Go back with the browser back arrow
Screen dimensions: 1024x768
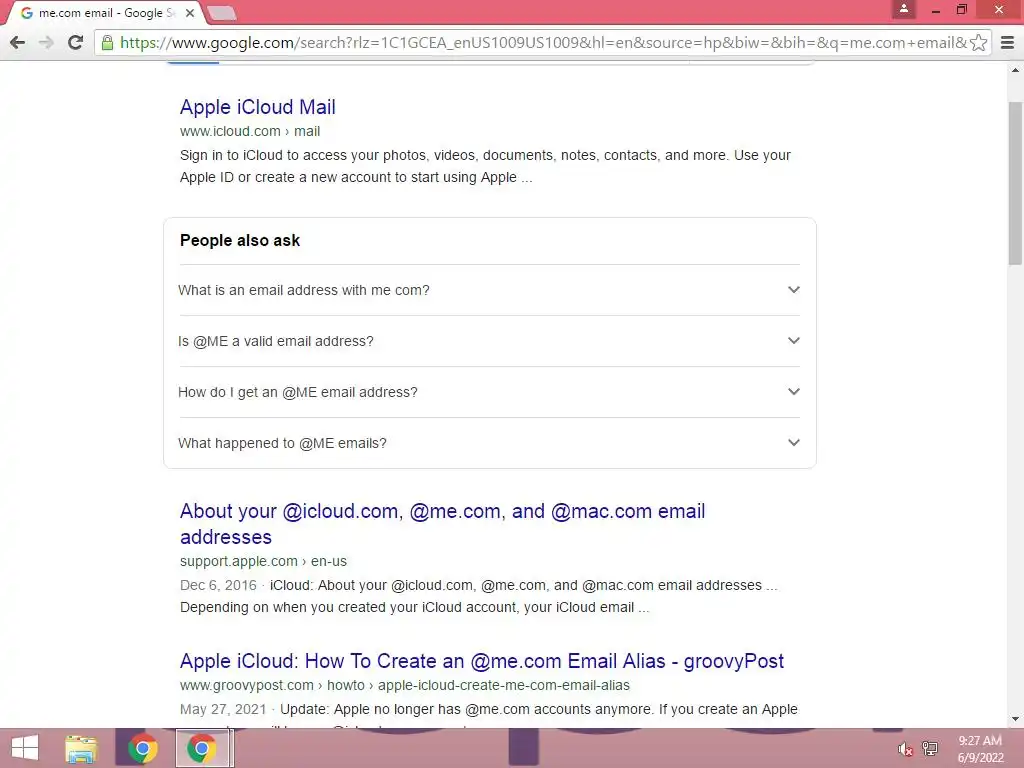click(x=18, y=42)
